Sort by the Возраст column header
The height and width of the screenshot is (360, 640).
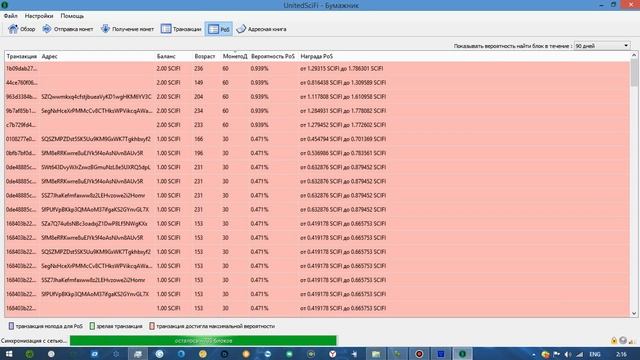click(205, 56)
